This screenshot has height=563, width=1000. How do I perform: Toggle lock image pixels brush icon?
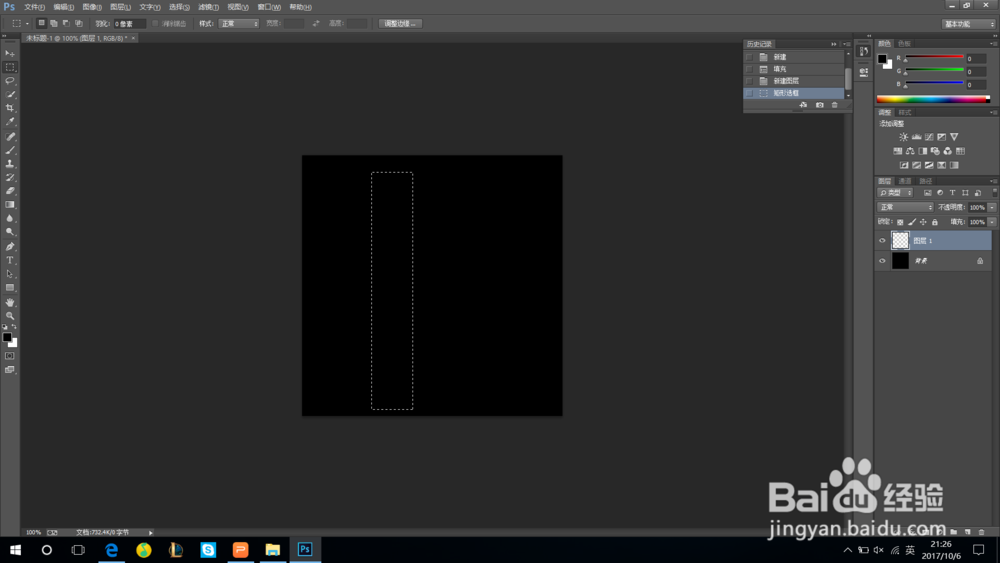[x=912, y=222]
